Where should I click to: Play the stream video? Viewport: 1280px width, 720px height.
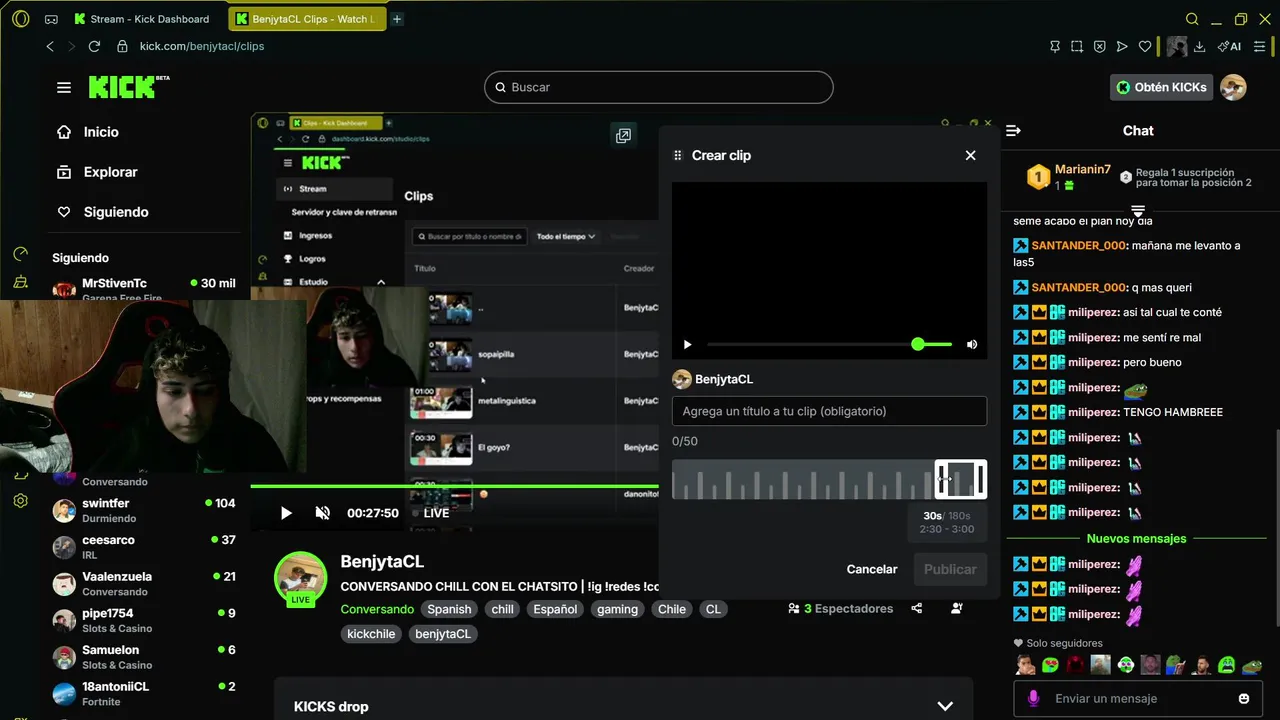tap(286, 513)
